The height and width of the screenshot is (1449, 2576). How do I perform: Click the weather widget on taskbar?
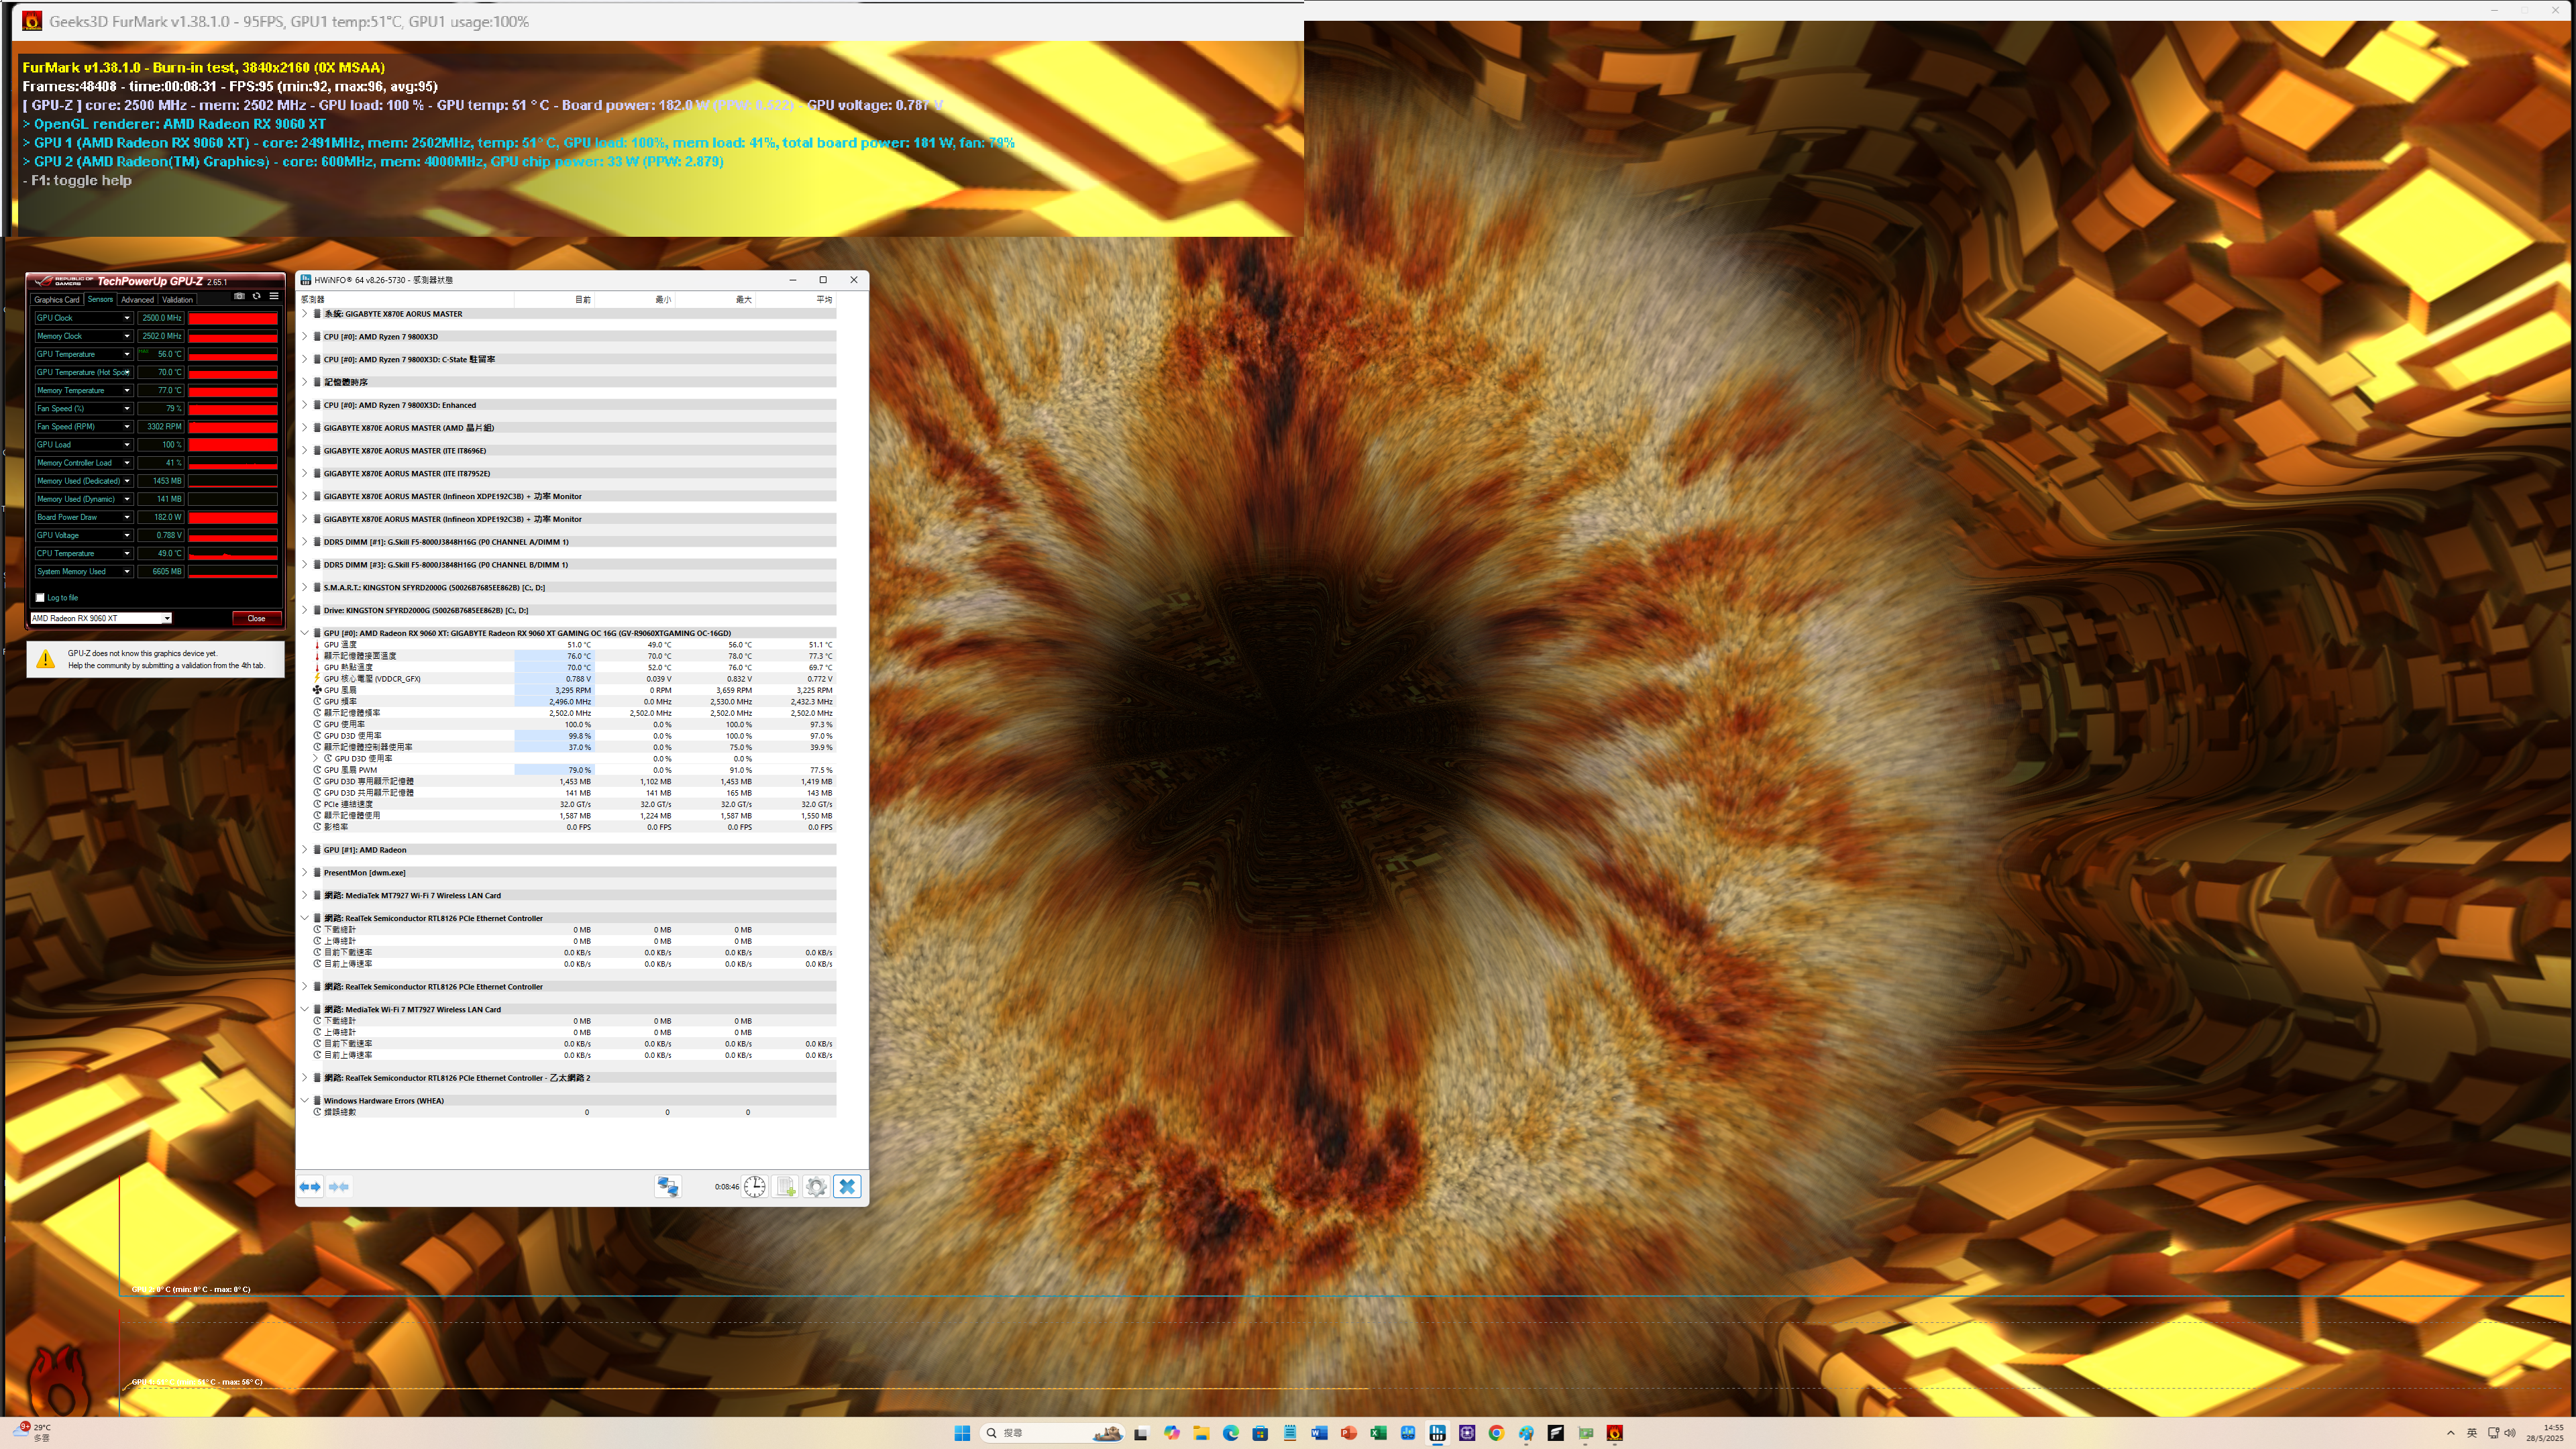(32, 1433)
